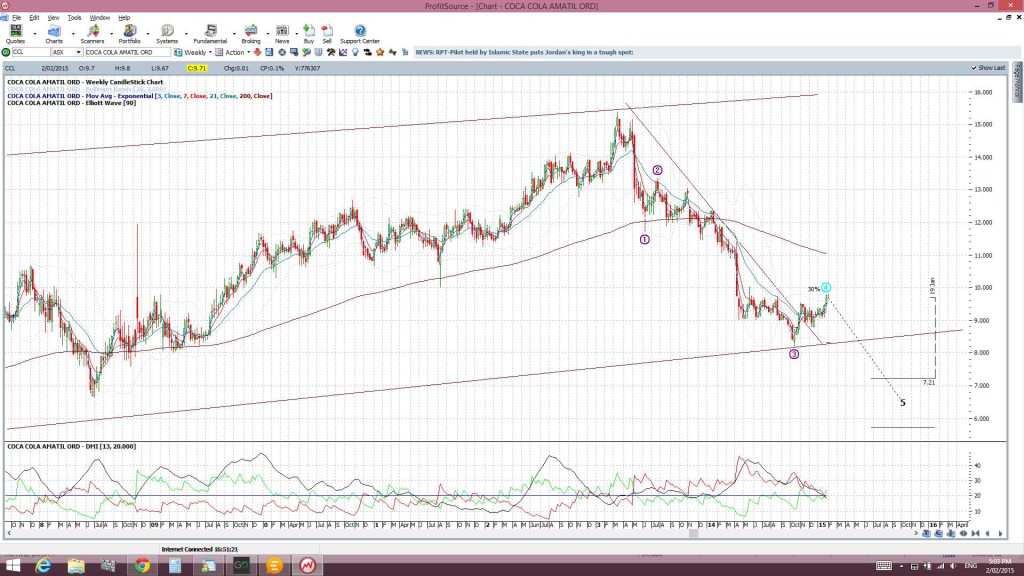1024x576 pixels.
Task: Open the Portfolio tool
Action: click(129, 34)
